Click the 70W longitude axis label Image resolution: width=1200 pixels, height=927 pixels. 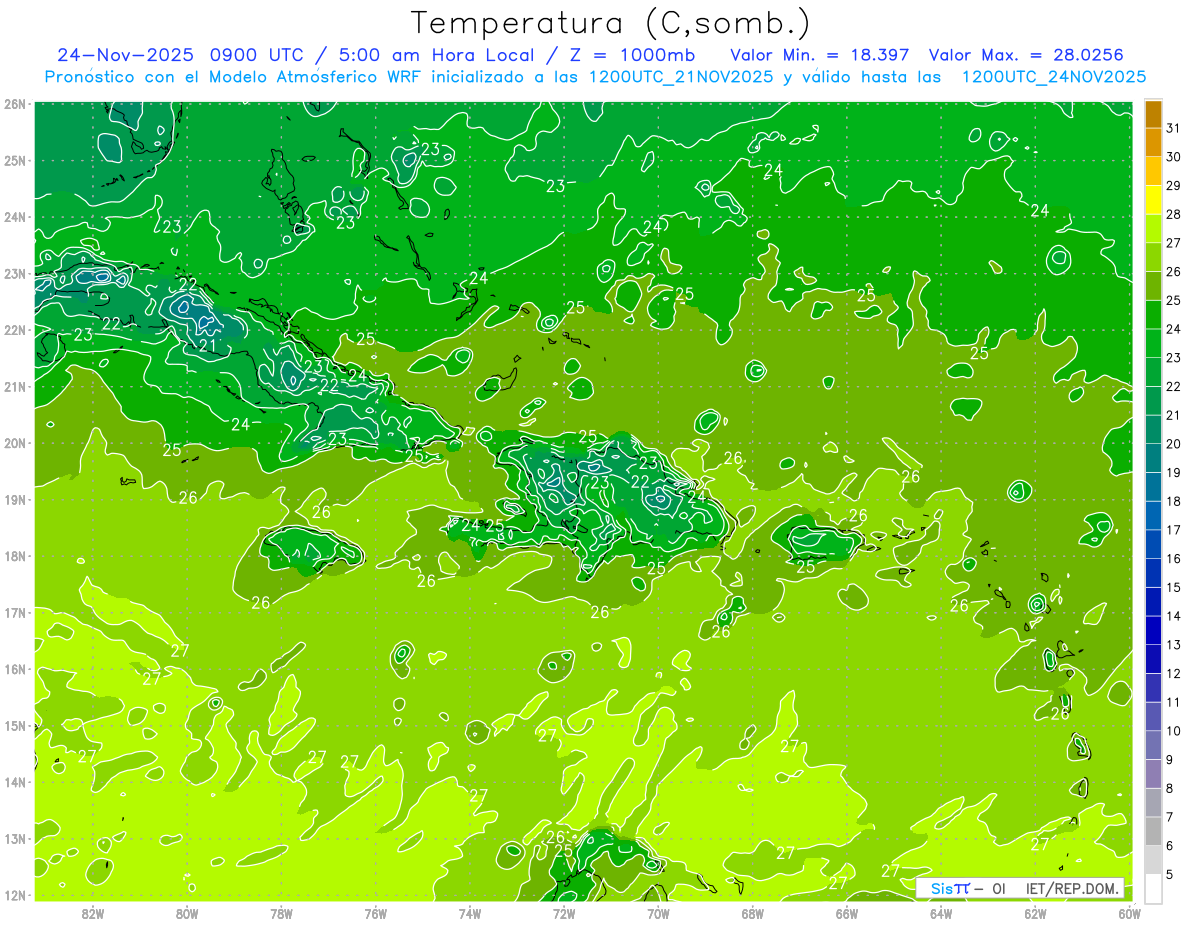658,913
